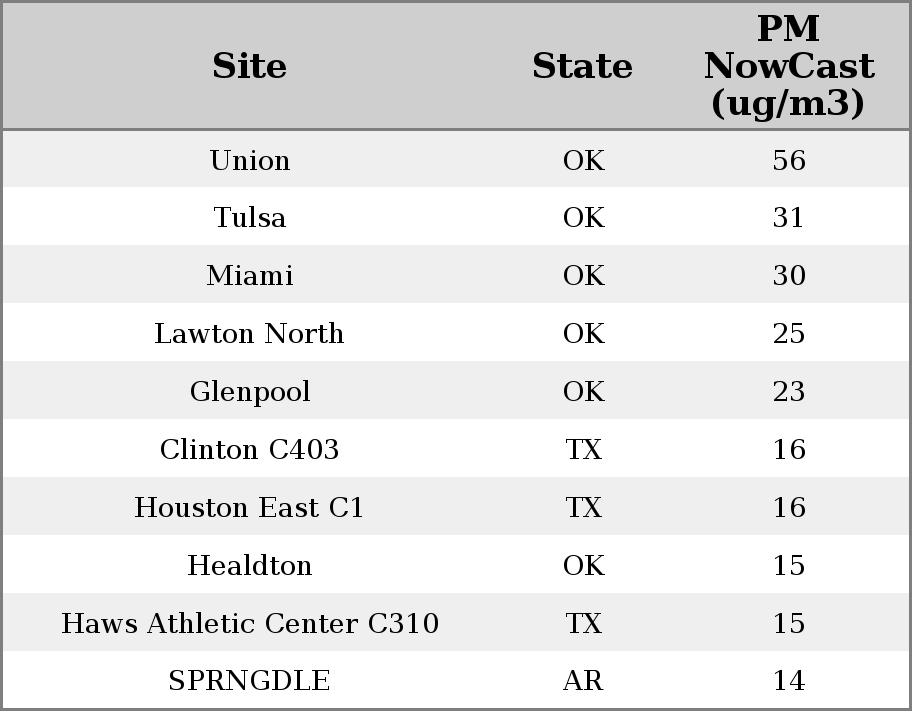Click the State column header
The width and height of the screenshot is (912, 711).
coord(583,66)
